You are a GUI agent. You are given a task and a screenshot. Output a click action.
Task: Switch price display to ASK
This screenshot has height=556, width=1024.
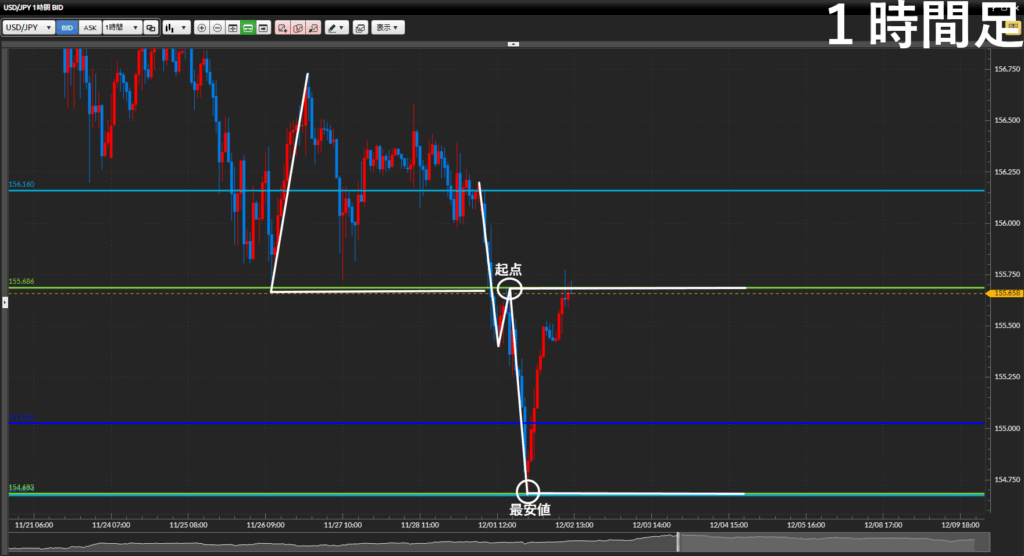coord(90,28)
